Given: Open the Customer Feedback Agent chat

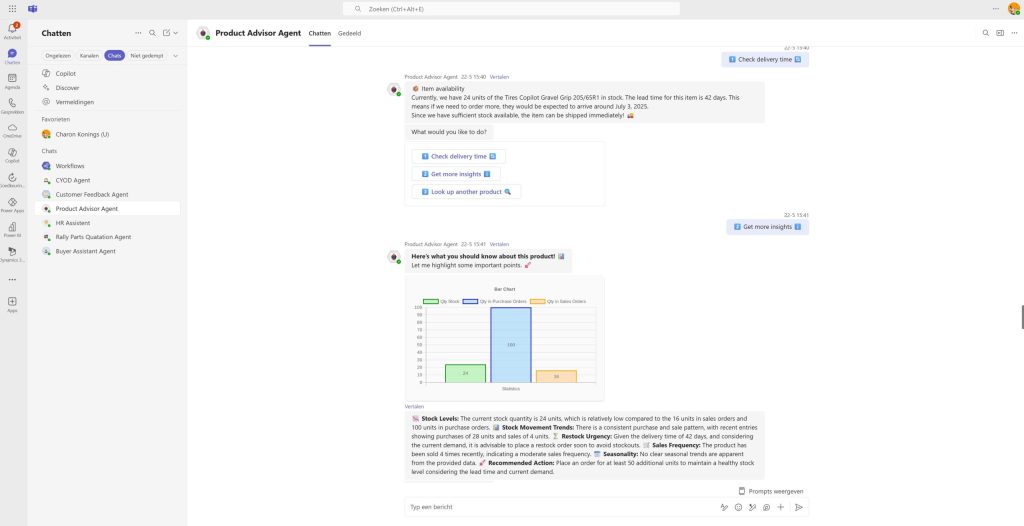Looking at the screenshot, I should click(108, 195).
